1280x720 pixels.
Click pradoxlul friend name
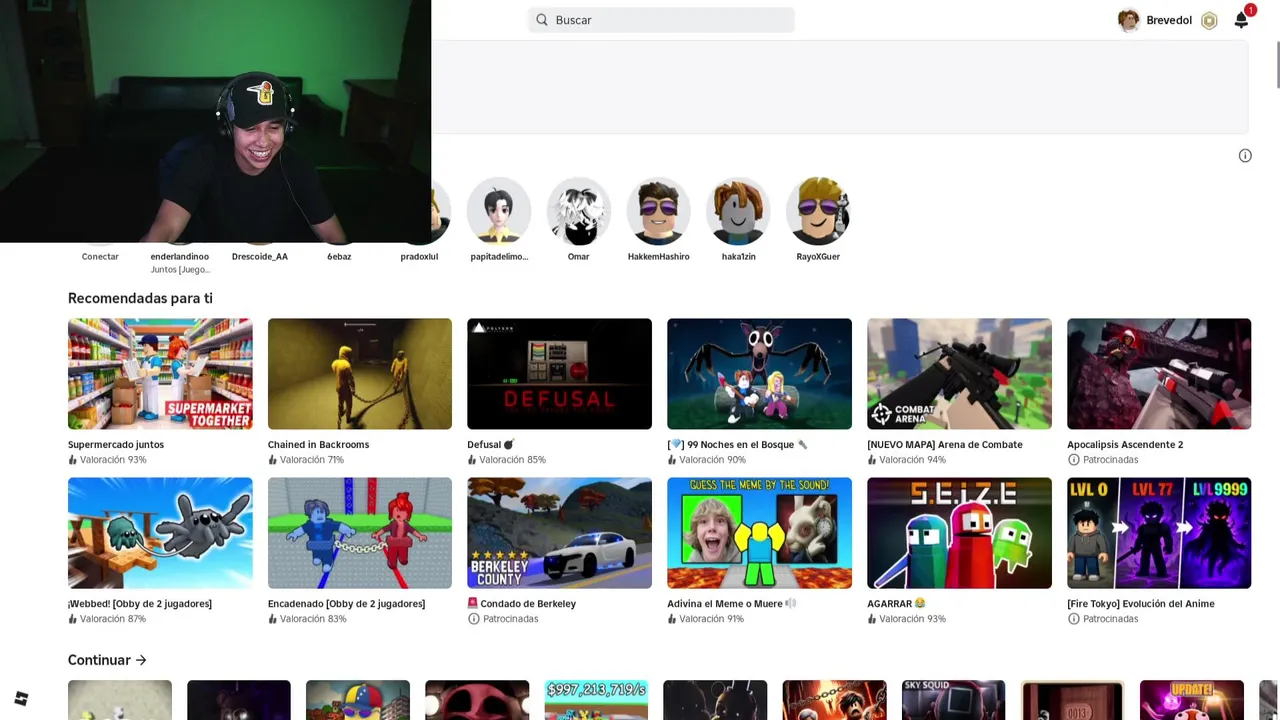(419, 256)
